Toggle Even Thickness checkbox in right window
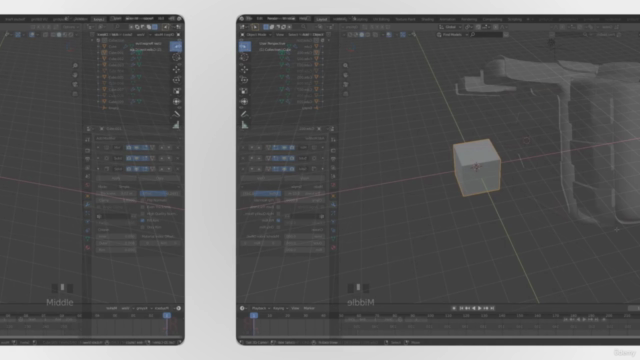Viewport: 640px width, 360px height. tap(278, 207)
